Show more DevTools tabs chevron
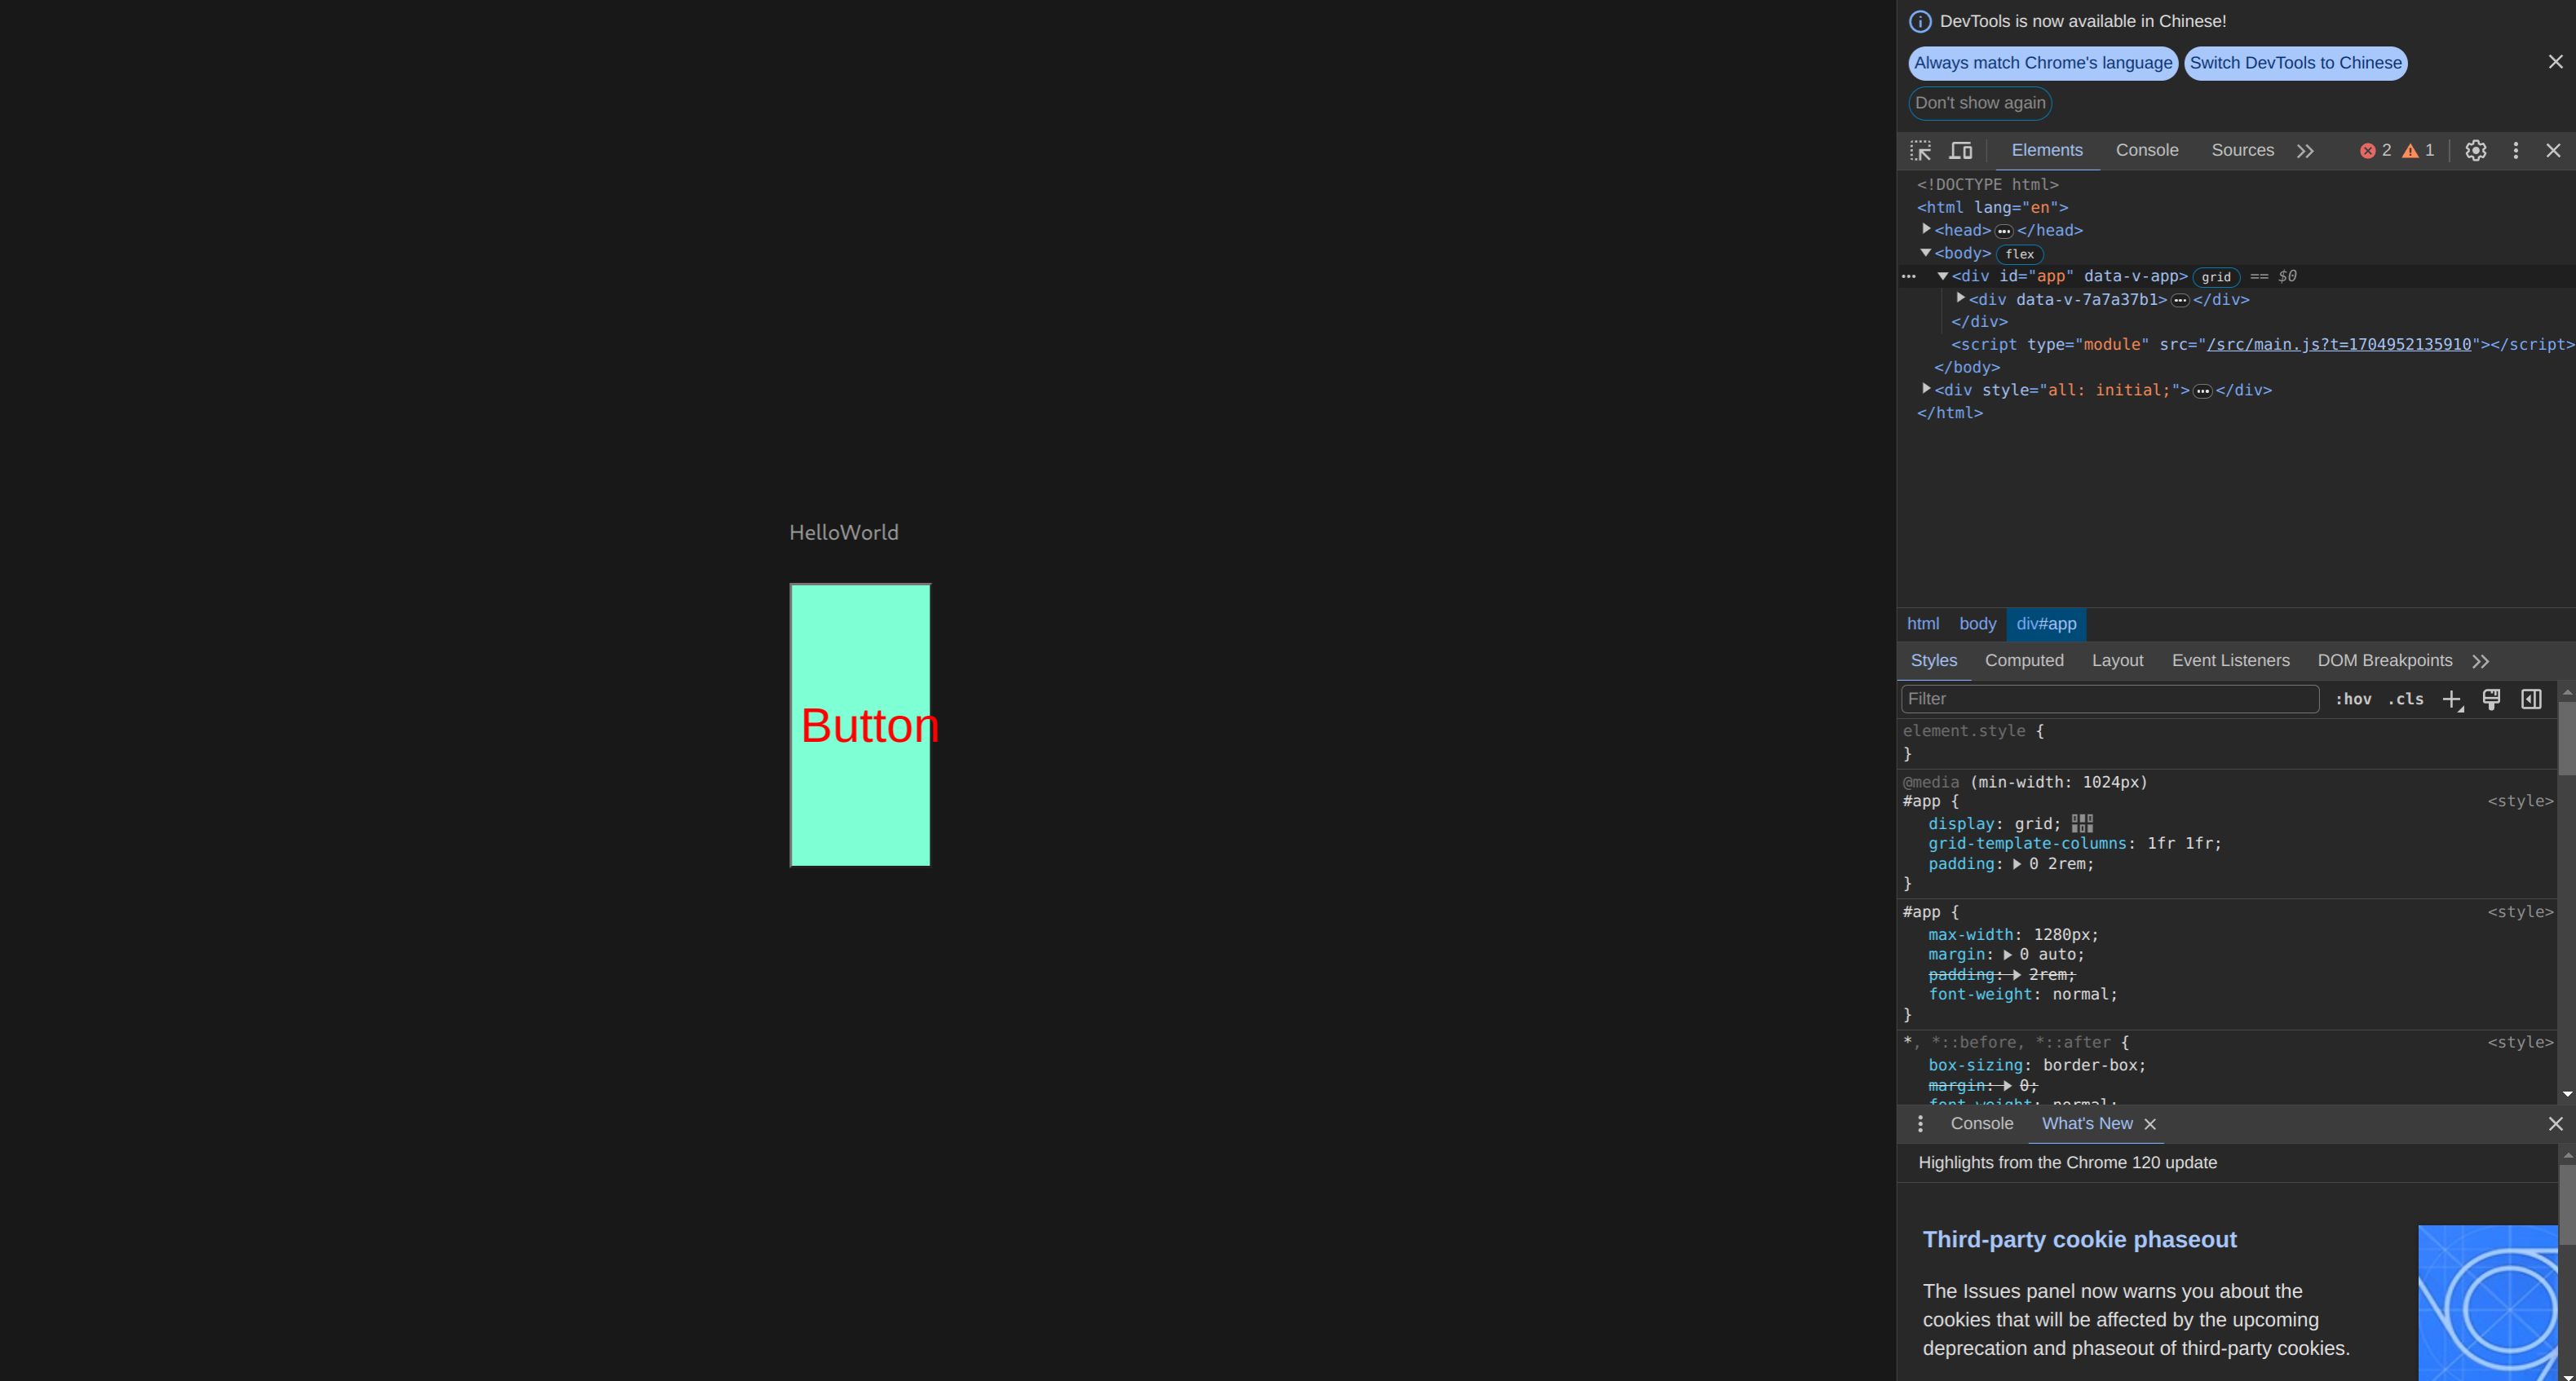 click(2305, 151)
